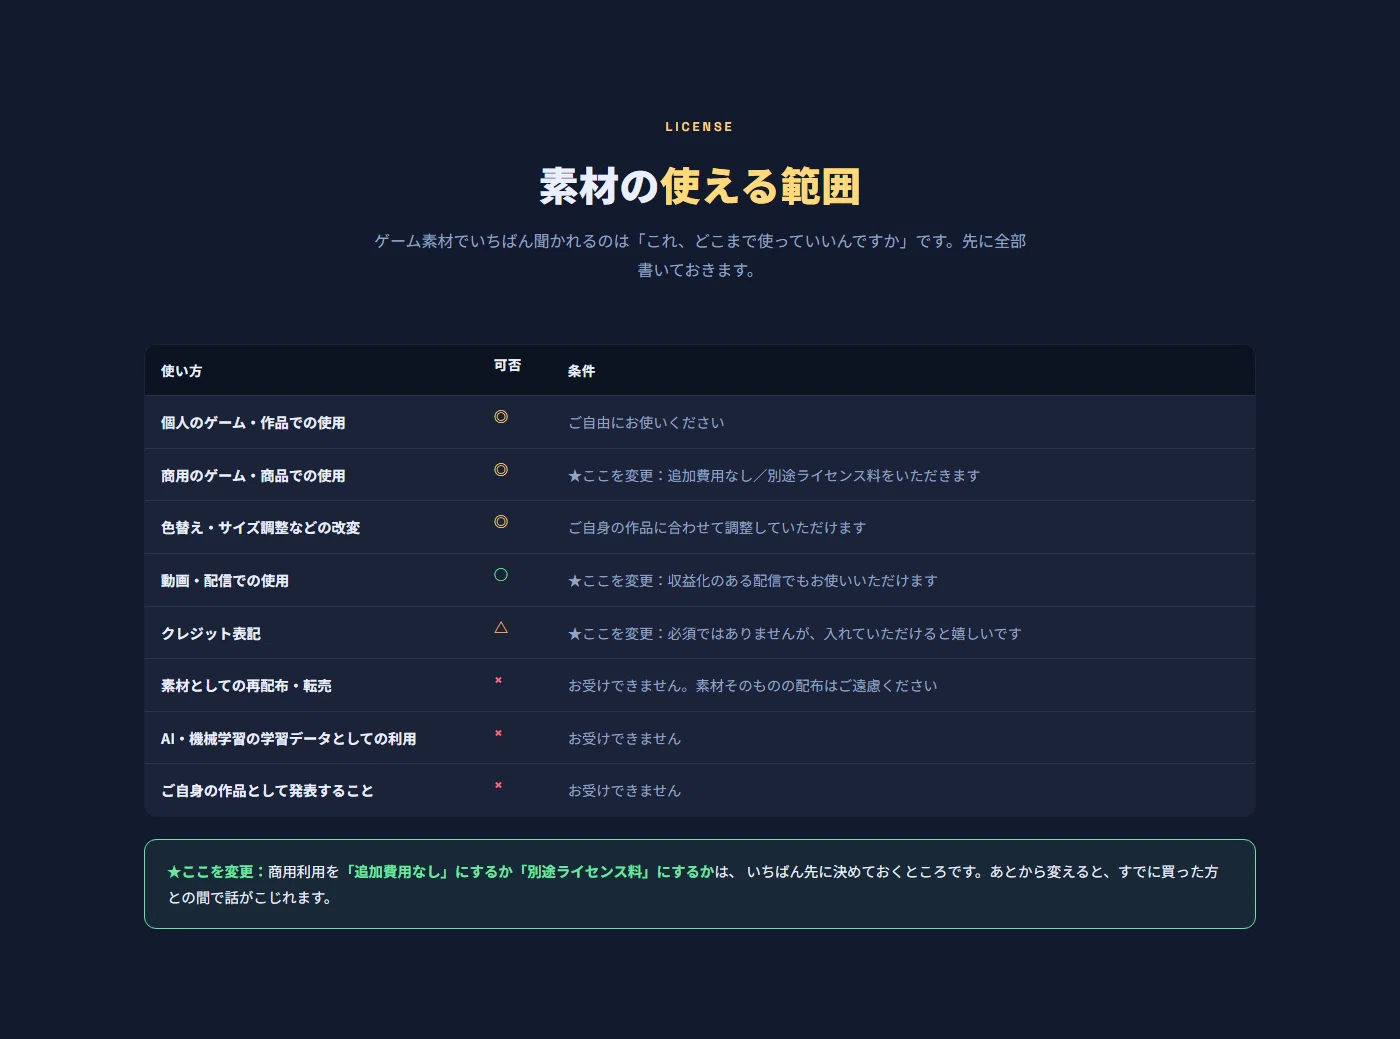Screen dimensions: 1400x1039
Task: Click the red cross in ご自身の作品として発表すること row
Action: pyautogui.click(x=498, y=785)
